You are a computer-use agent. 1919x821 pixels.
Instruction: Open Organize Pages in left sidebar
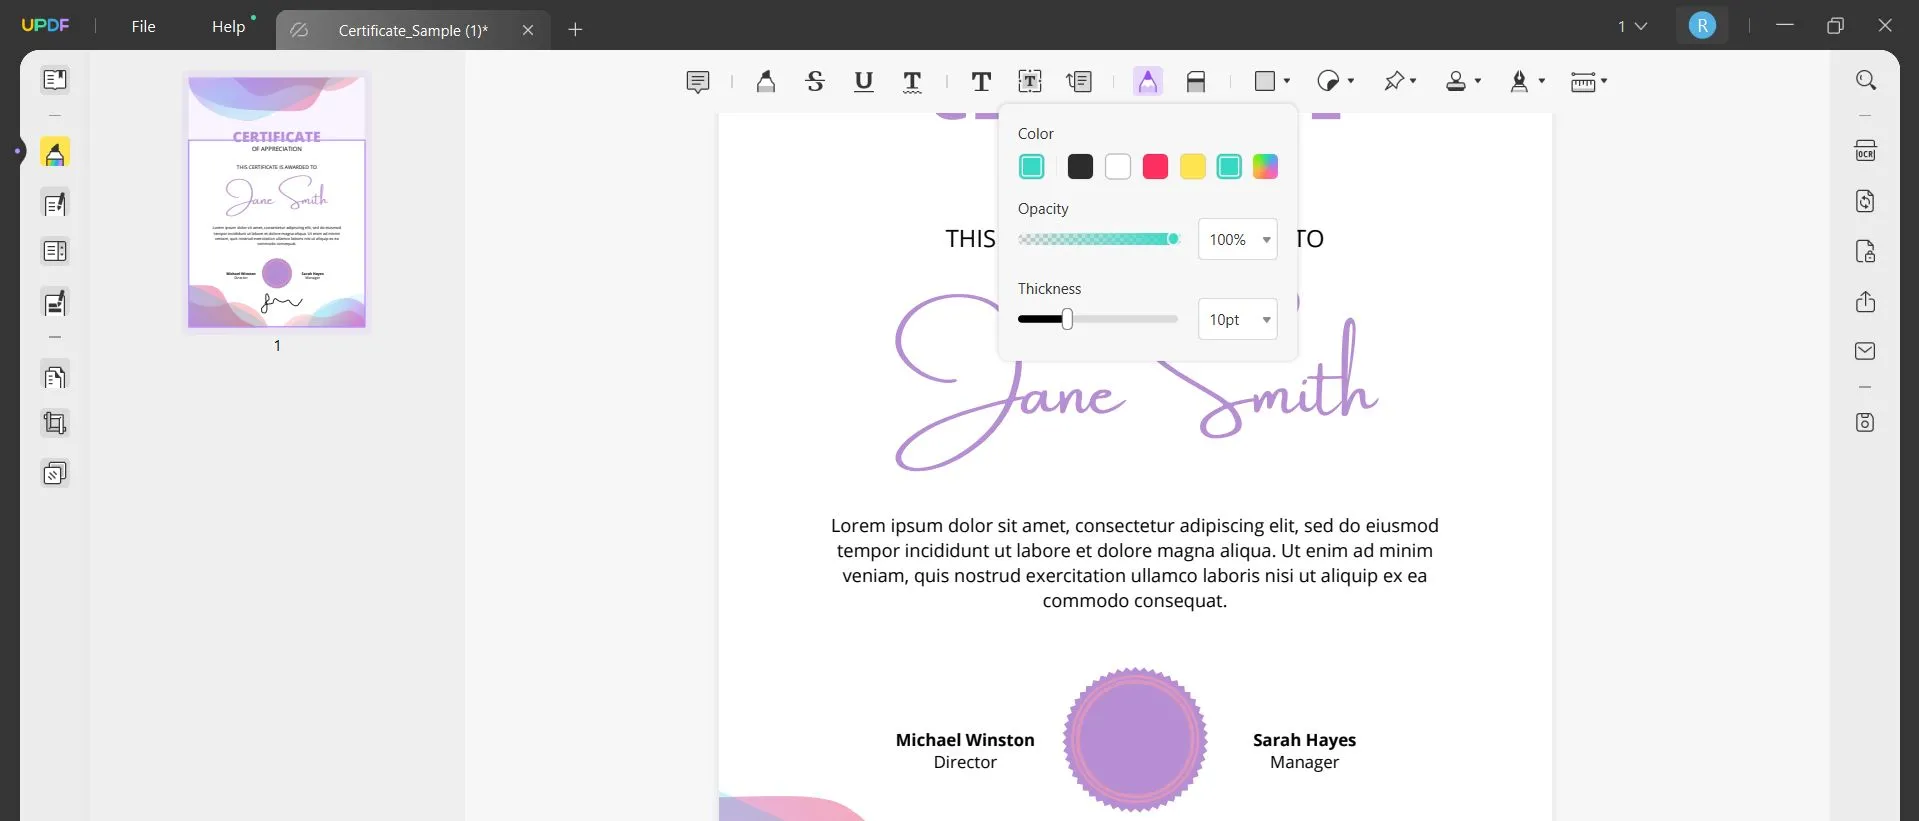(x=55, y=377)
